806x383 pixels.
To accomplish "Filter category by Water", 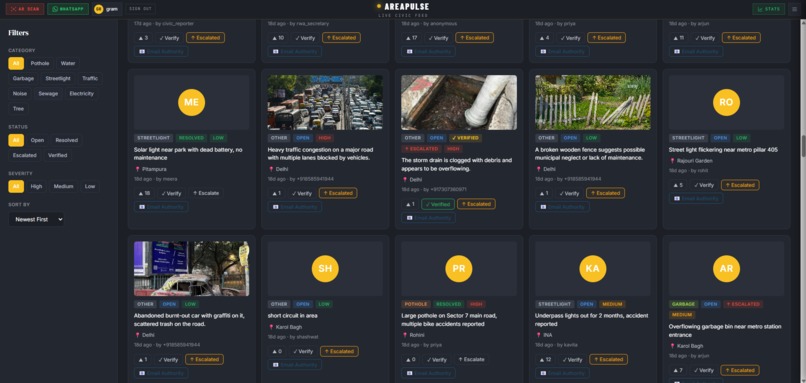I will click(68, 63).
